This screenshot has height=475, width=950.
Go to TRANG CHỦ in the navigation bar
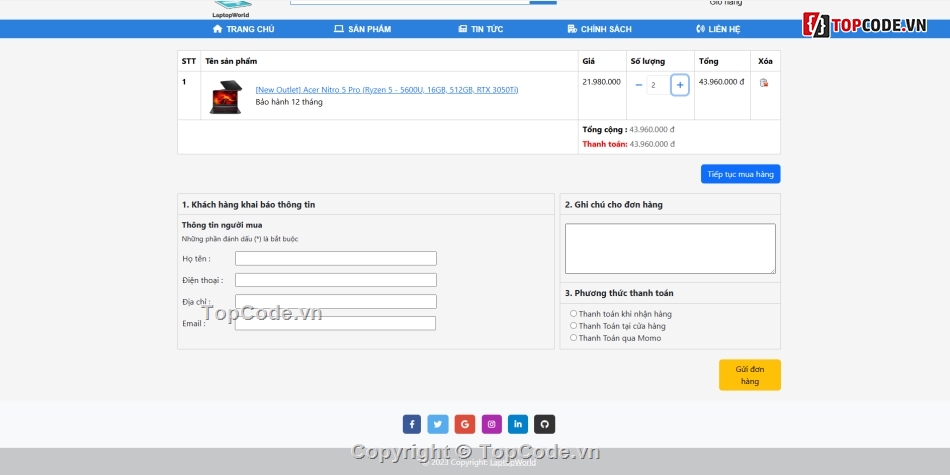pyautogui.click(x=244, y=29)
